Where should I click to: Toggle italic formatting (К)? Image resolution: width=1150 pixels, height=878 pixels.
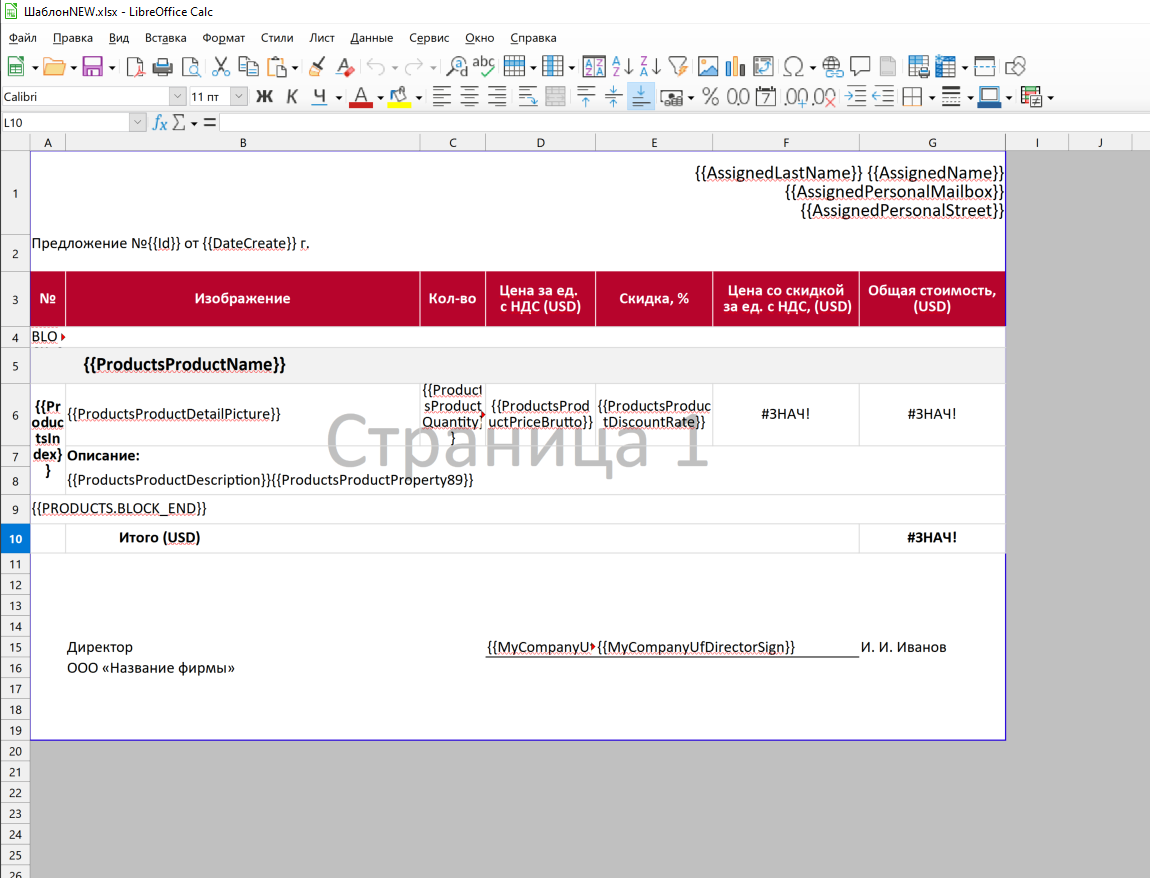(292, 97)
